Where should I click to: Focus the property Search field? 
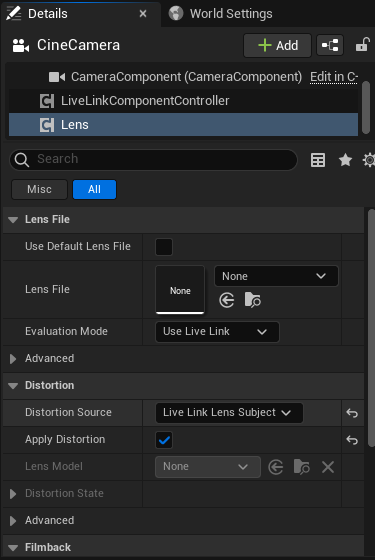click(x=154, y=160)
